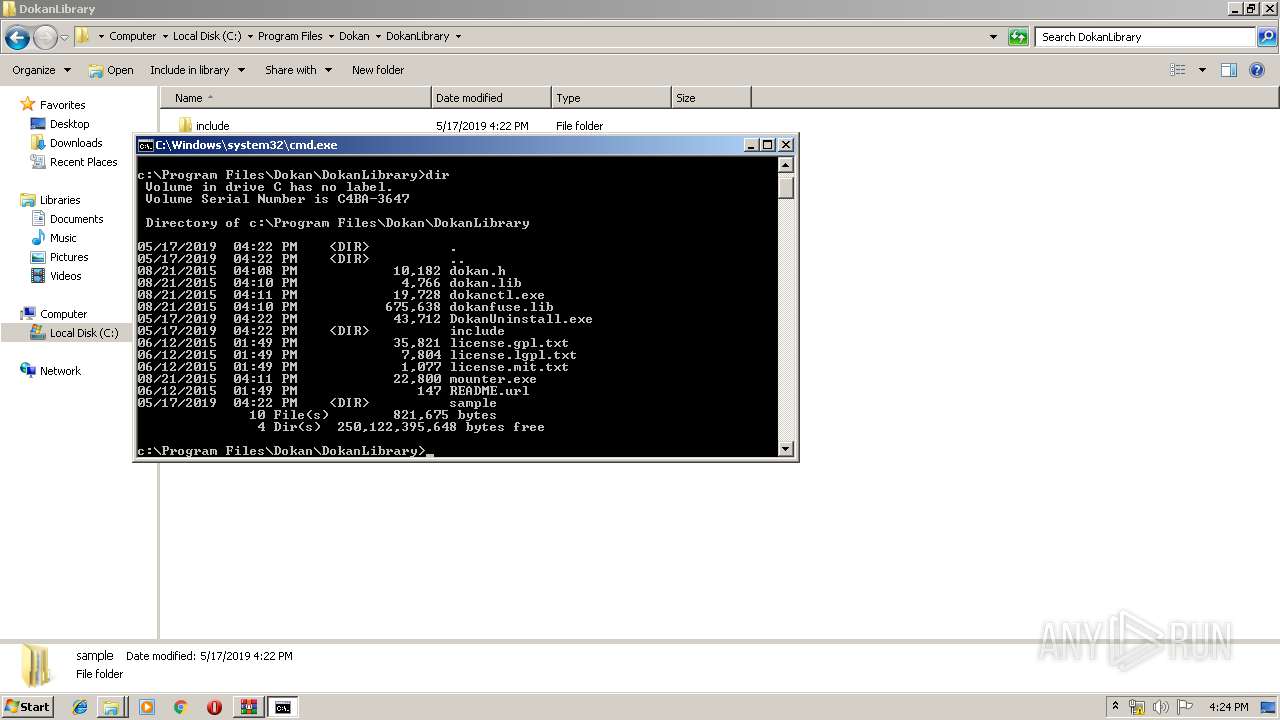The height and width of the screenshot is (720, 1280).
Task: Click the WinRAR taskbar icon
Action: [248, 707]
